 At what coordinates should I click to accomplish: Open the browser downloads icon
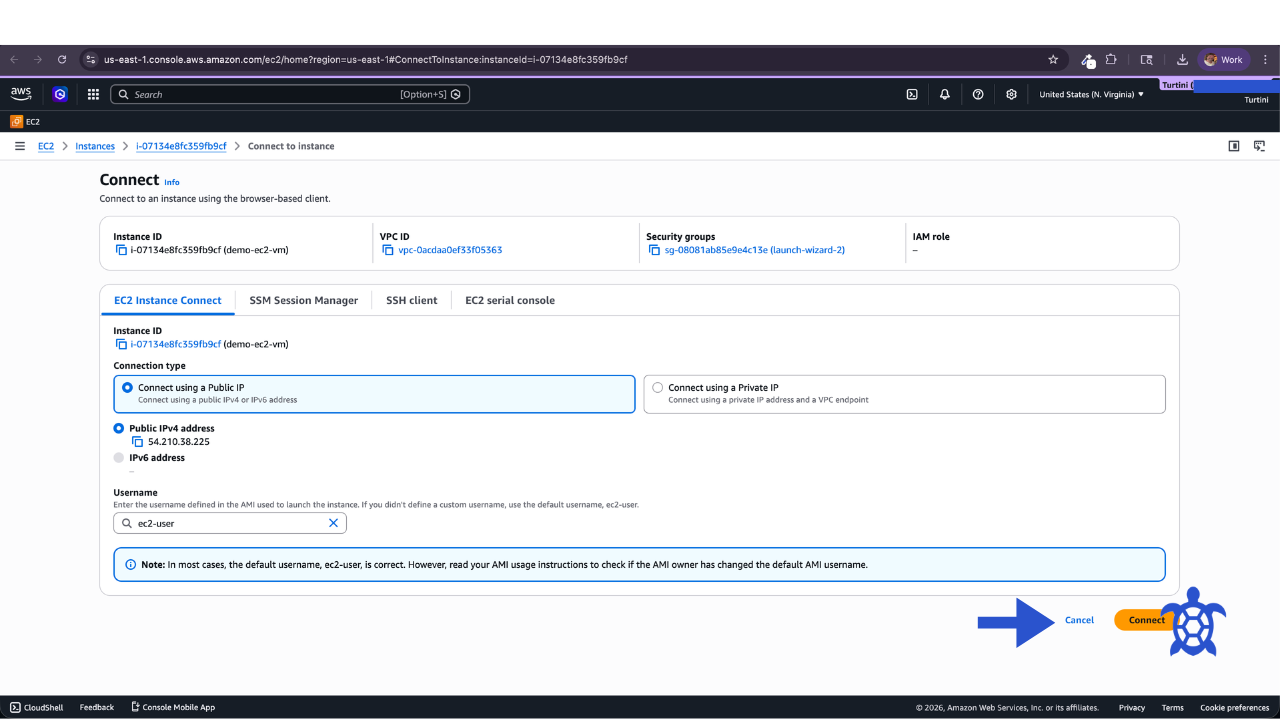[x=1182, y=60]
